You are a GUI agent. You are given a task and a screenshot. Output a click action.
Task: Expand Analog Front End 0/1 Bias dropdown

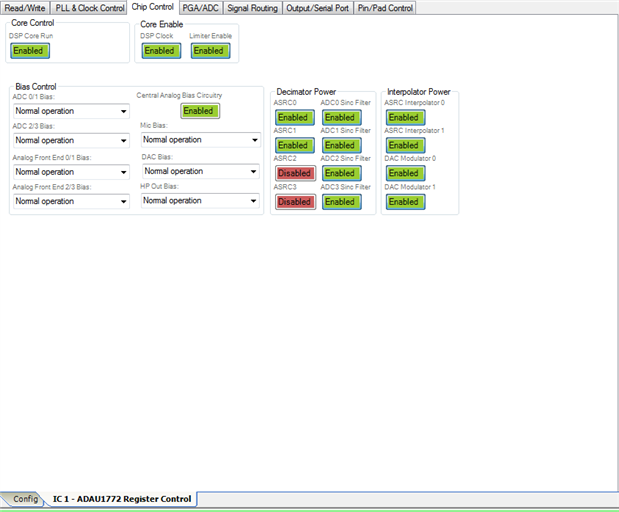coord(71,172)
